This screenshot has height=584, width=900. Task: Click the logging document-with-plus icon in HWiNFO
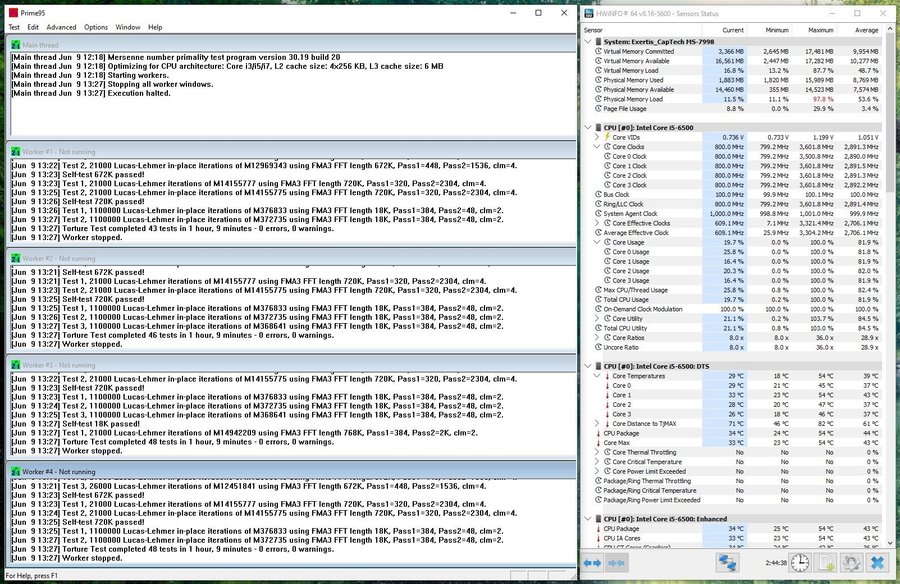tap(825, 563)
